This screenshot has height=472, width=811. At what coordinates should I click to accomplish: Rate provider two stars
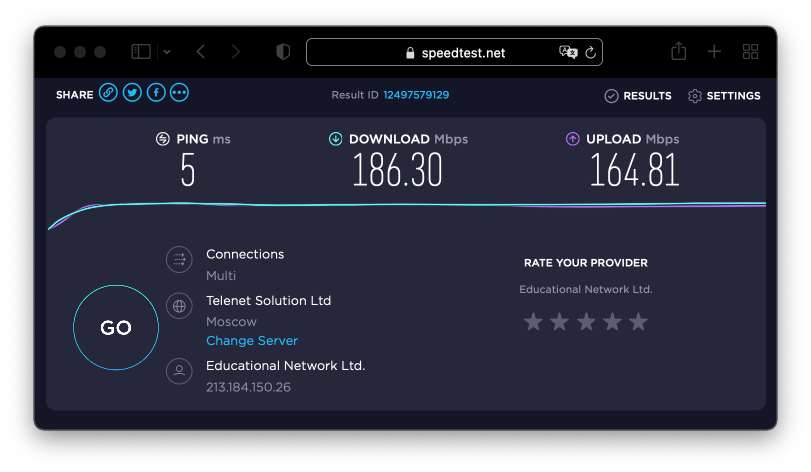point(560,322)
